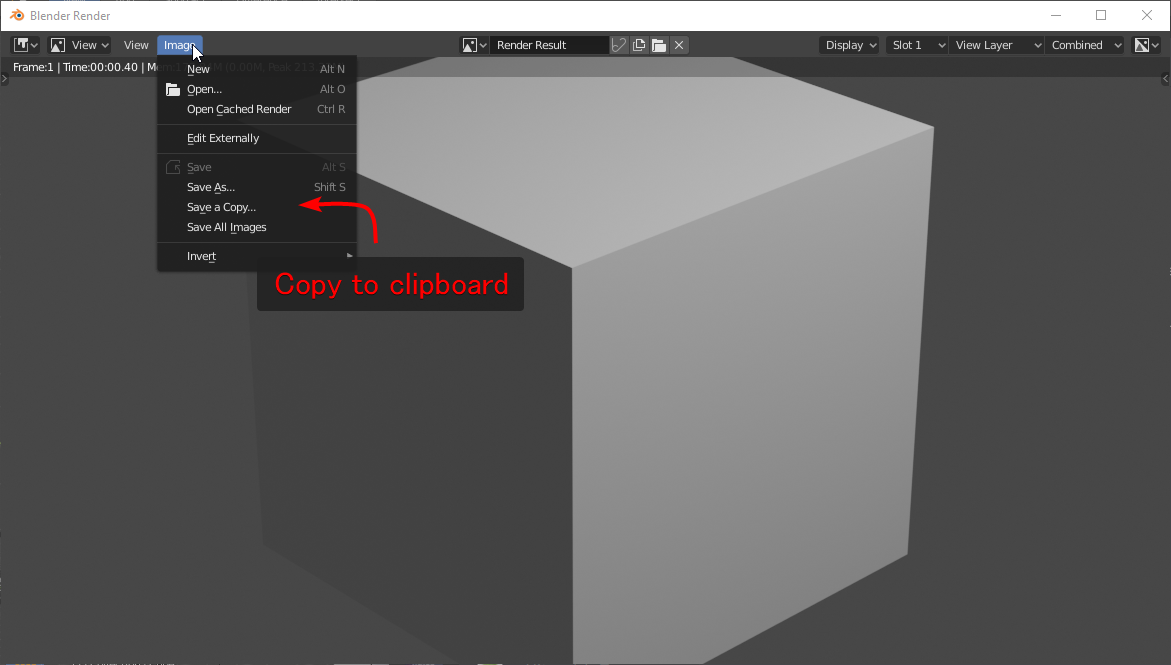Open the View menu
Screen dimensions: 1171x665
(x=136, y=45)
